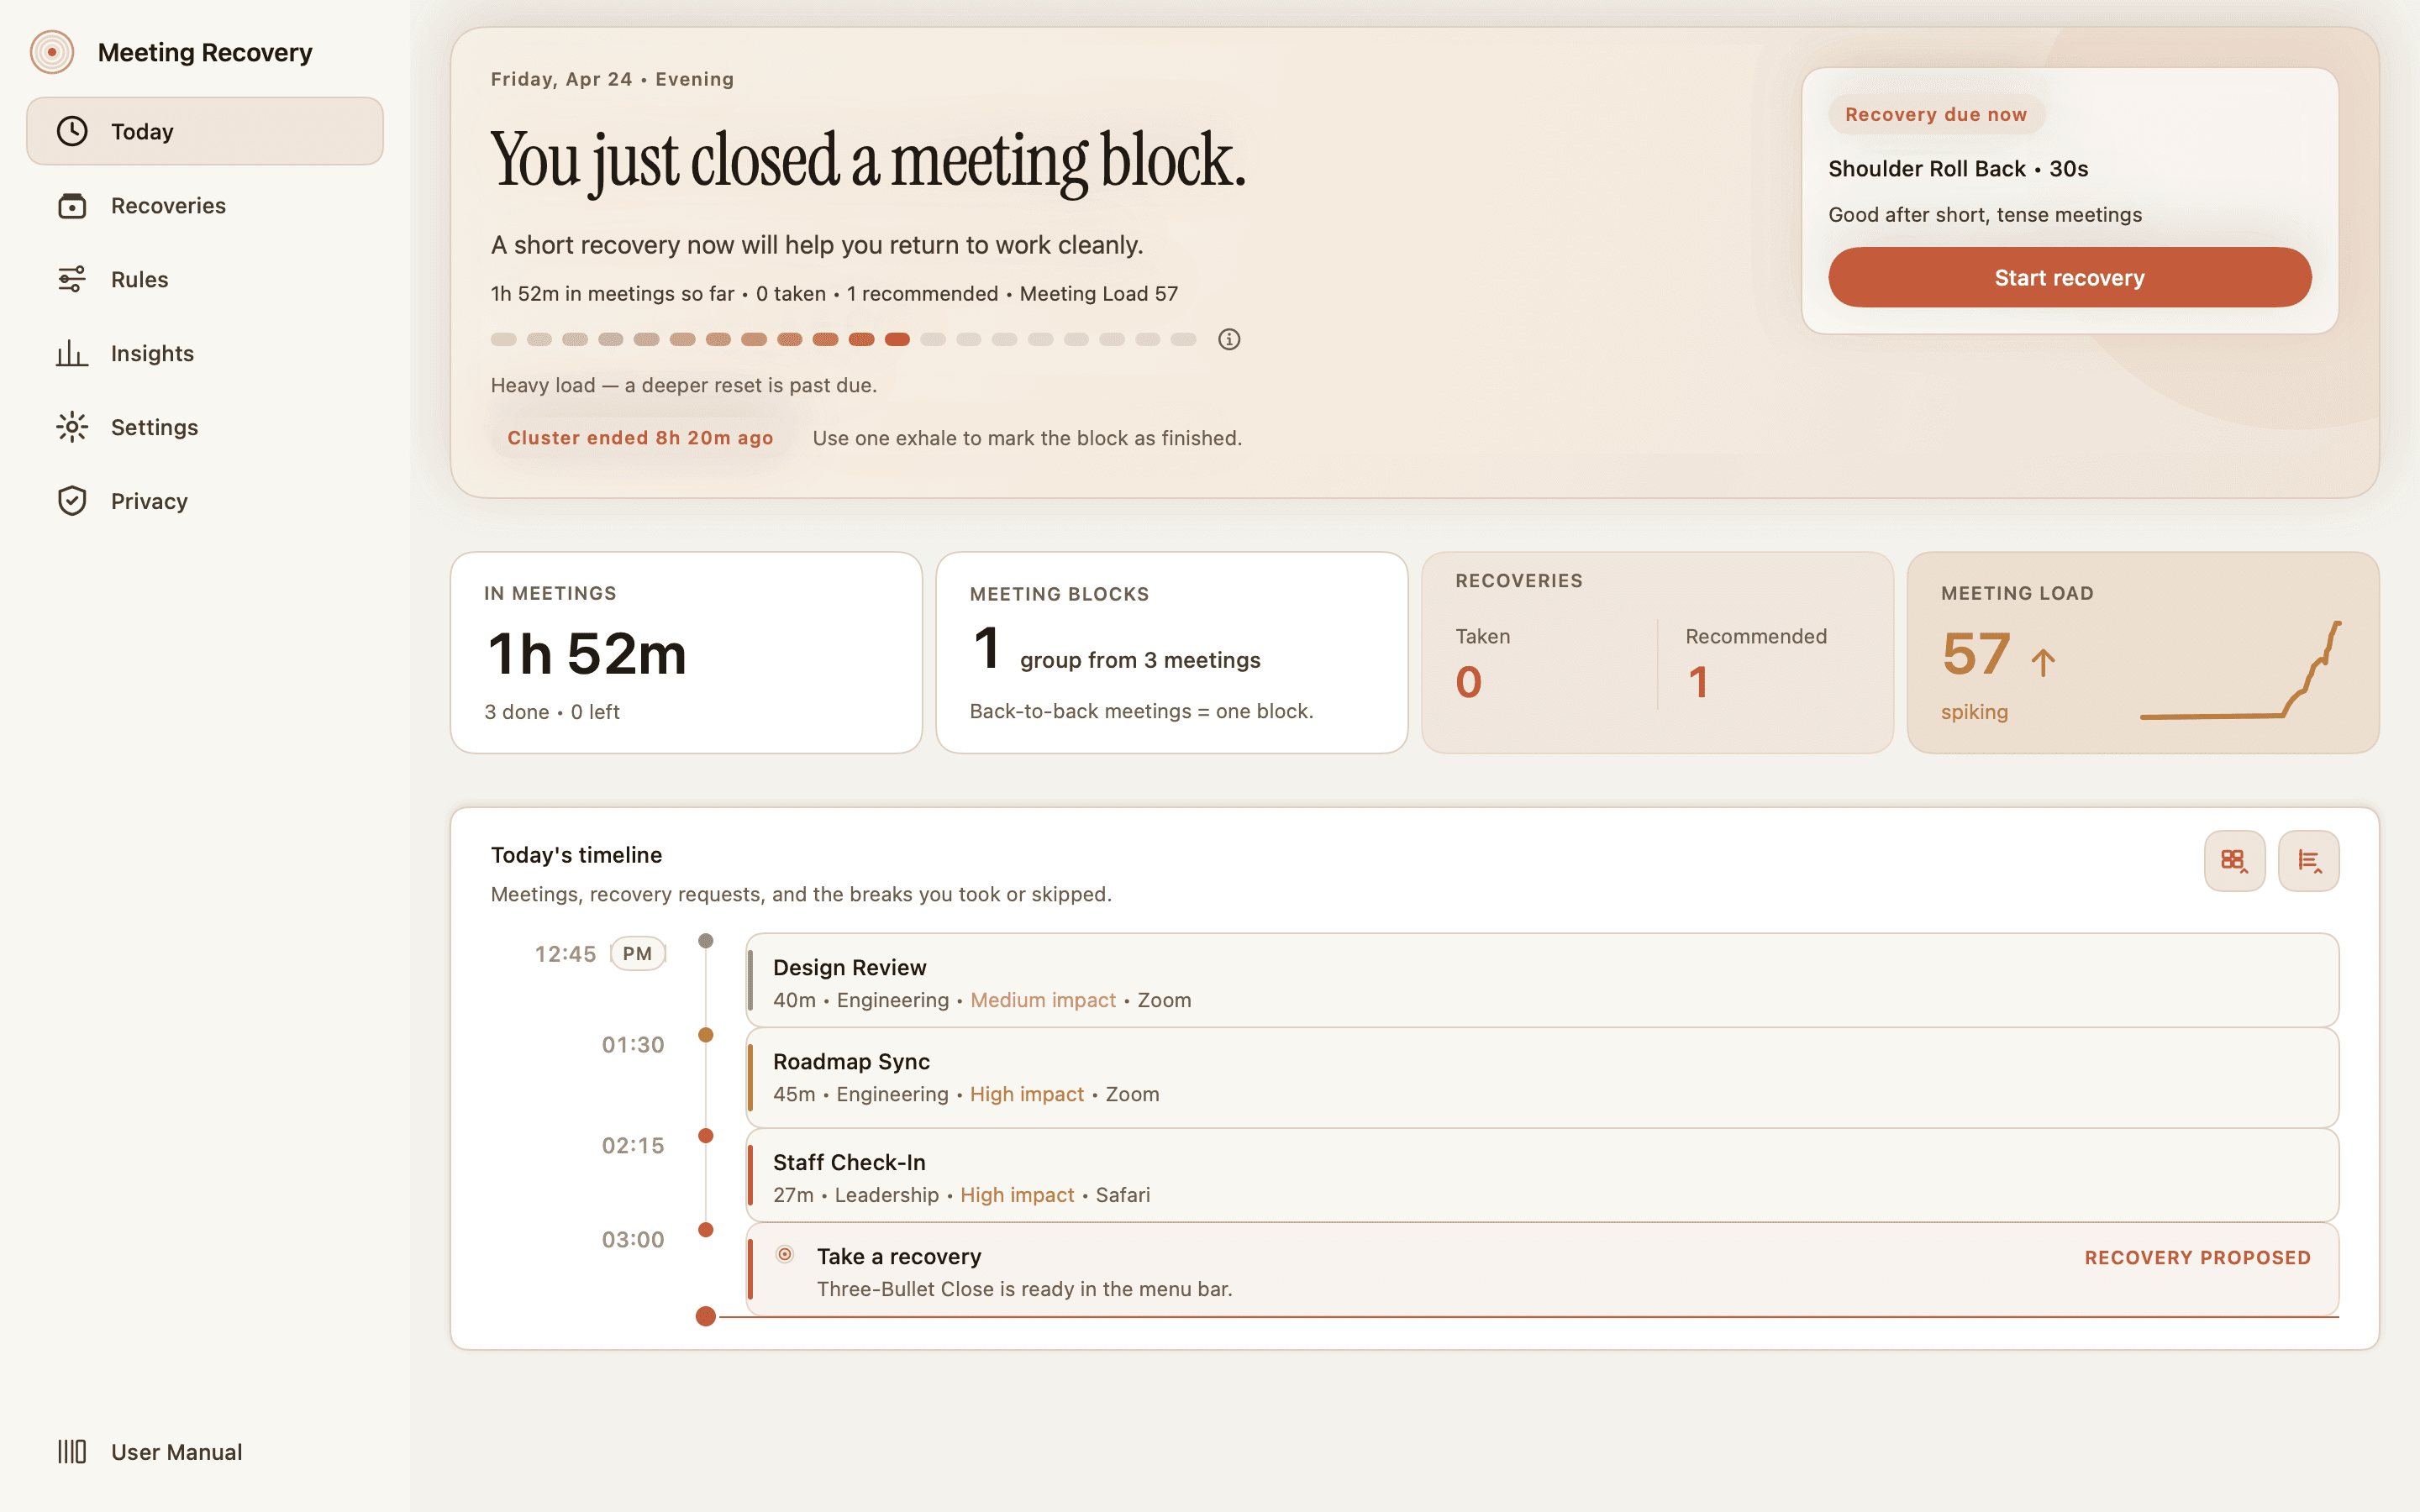This screenshot has height=1512, width=2420.
Task: Switch to the Today section
Action: pyautogui.click(x=143, y=130)
